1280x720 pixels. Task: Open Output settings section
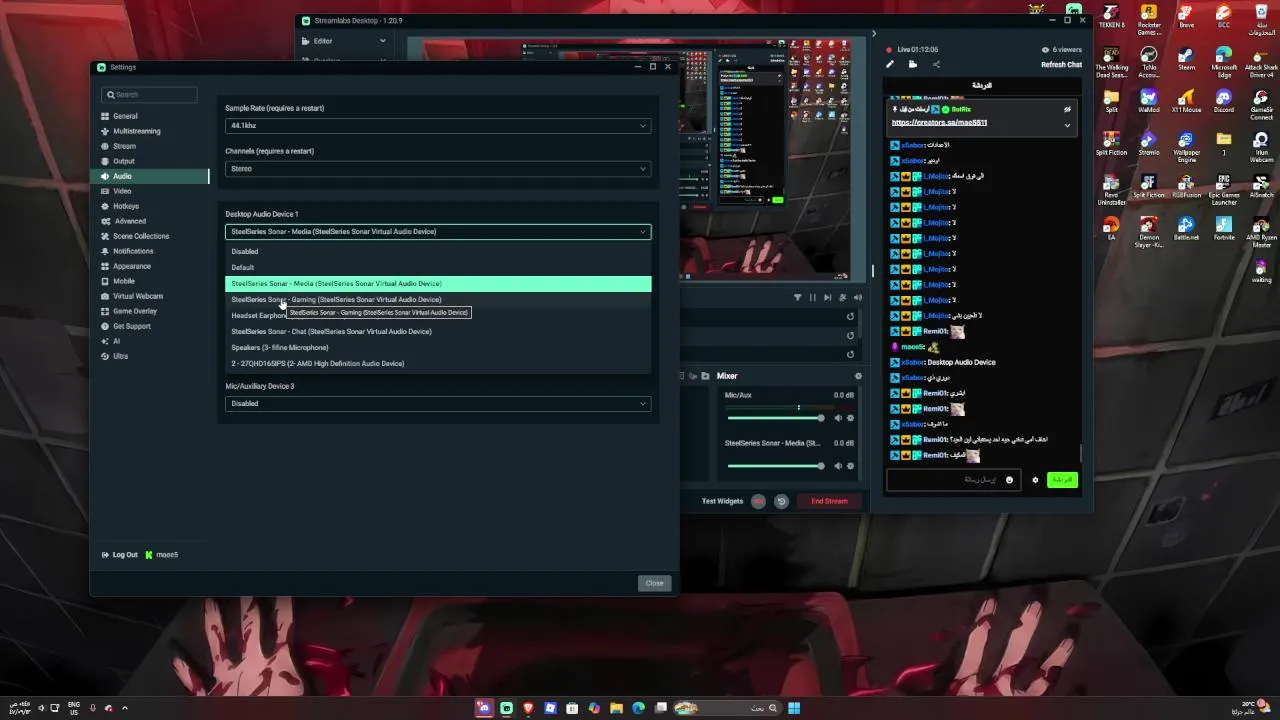pyautogui.click(x=123, y=161)
